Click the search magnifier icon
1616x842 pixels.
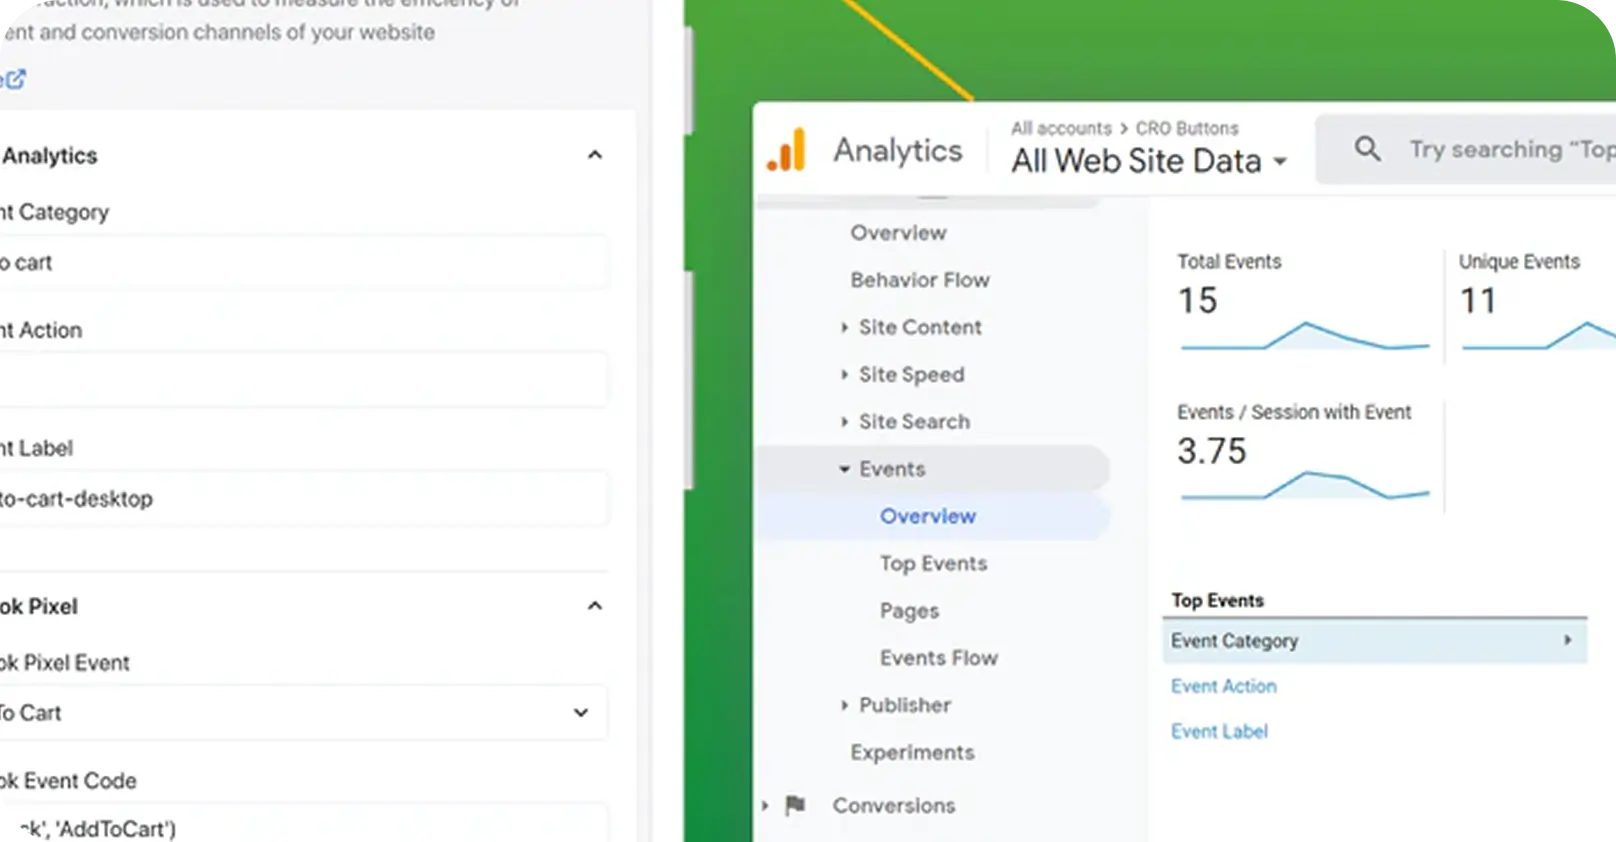pyautogui.click(x=1367, y=150)
